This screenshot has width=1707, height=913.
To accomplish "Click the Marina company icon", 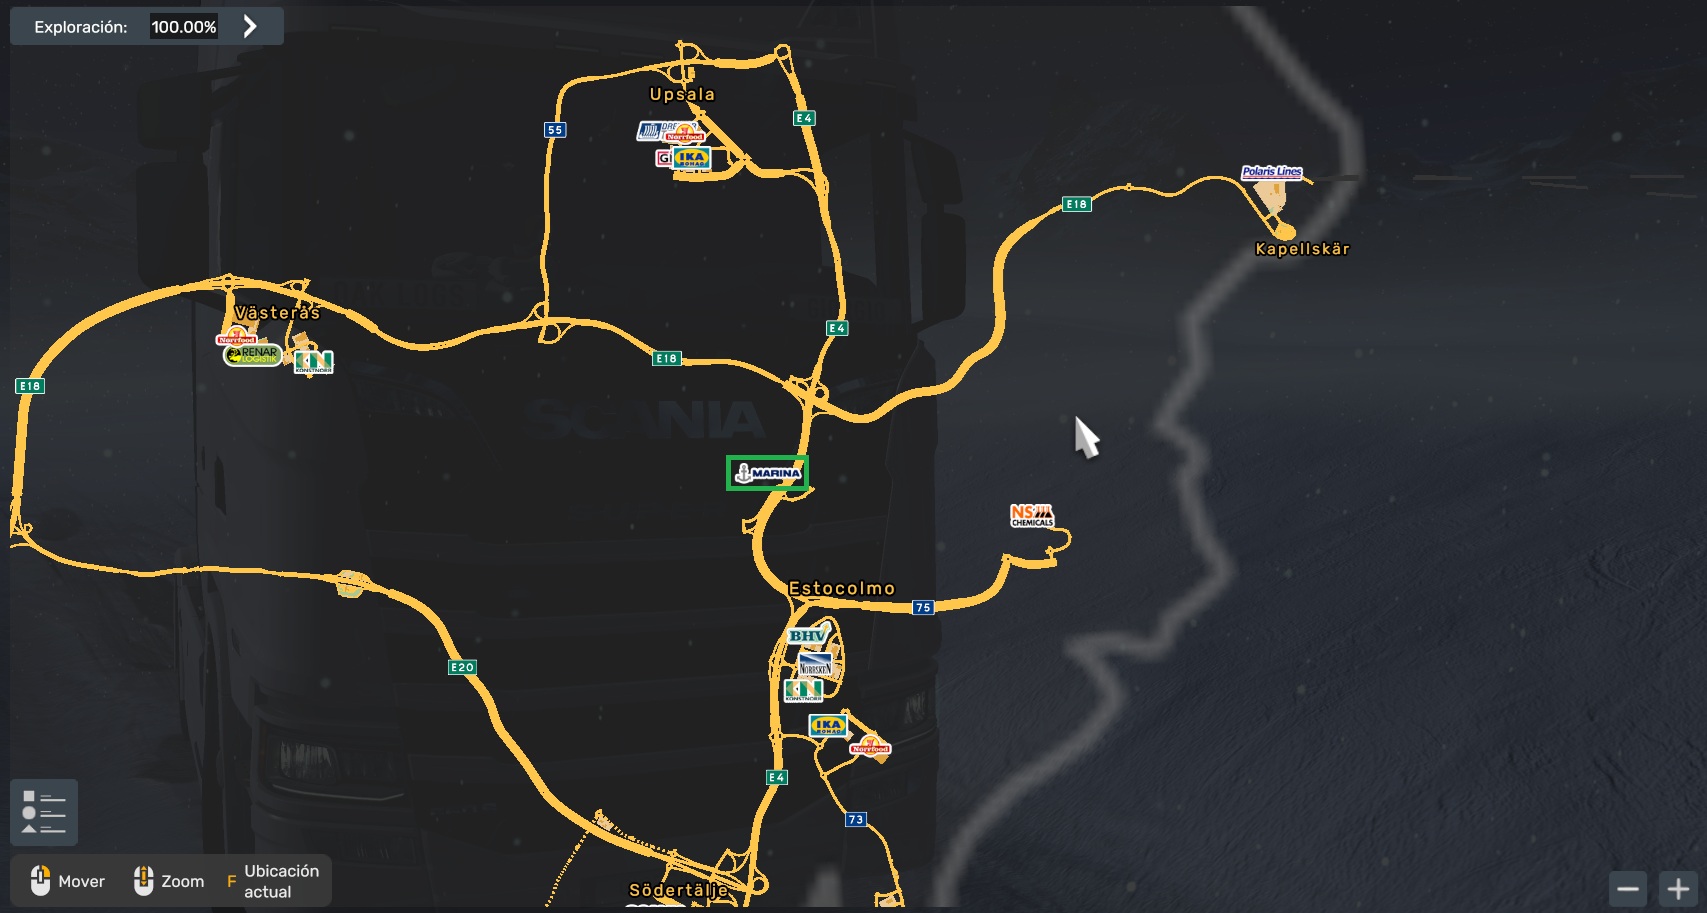I will click(767, 473).
